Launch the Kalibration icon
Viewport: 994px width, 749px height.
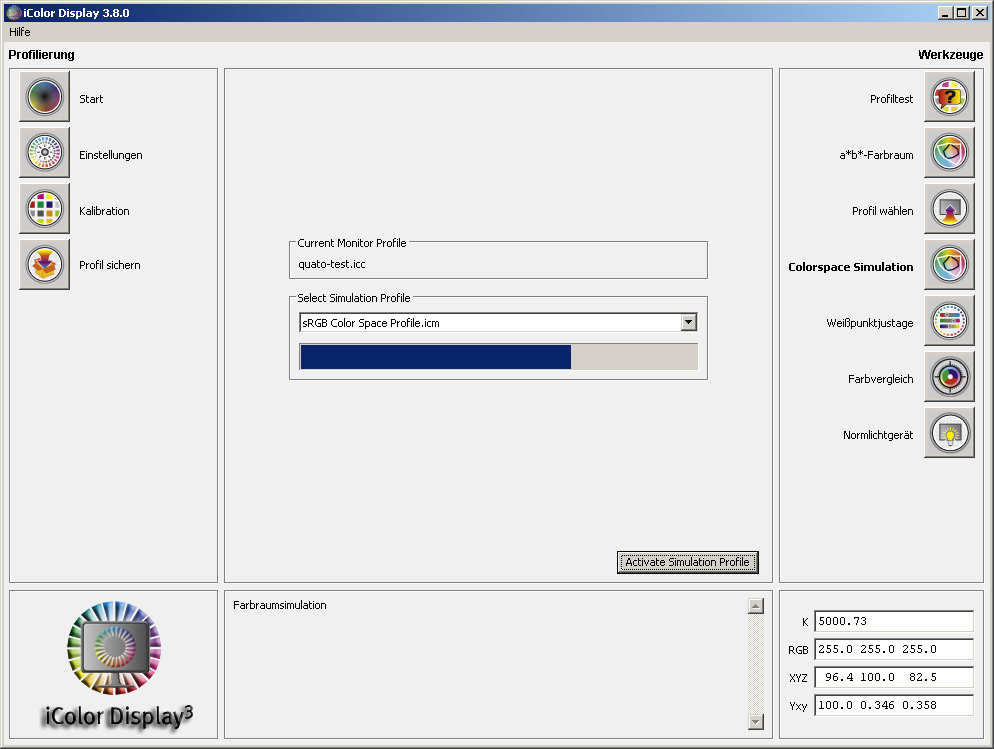(x=44, y=208)
